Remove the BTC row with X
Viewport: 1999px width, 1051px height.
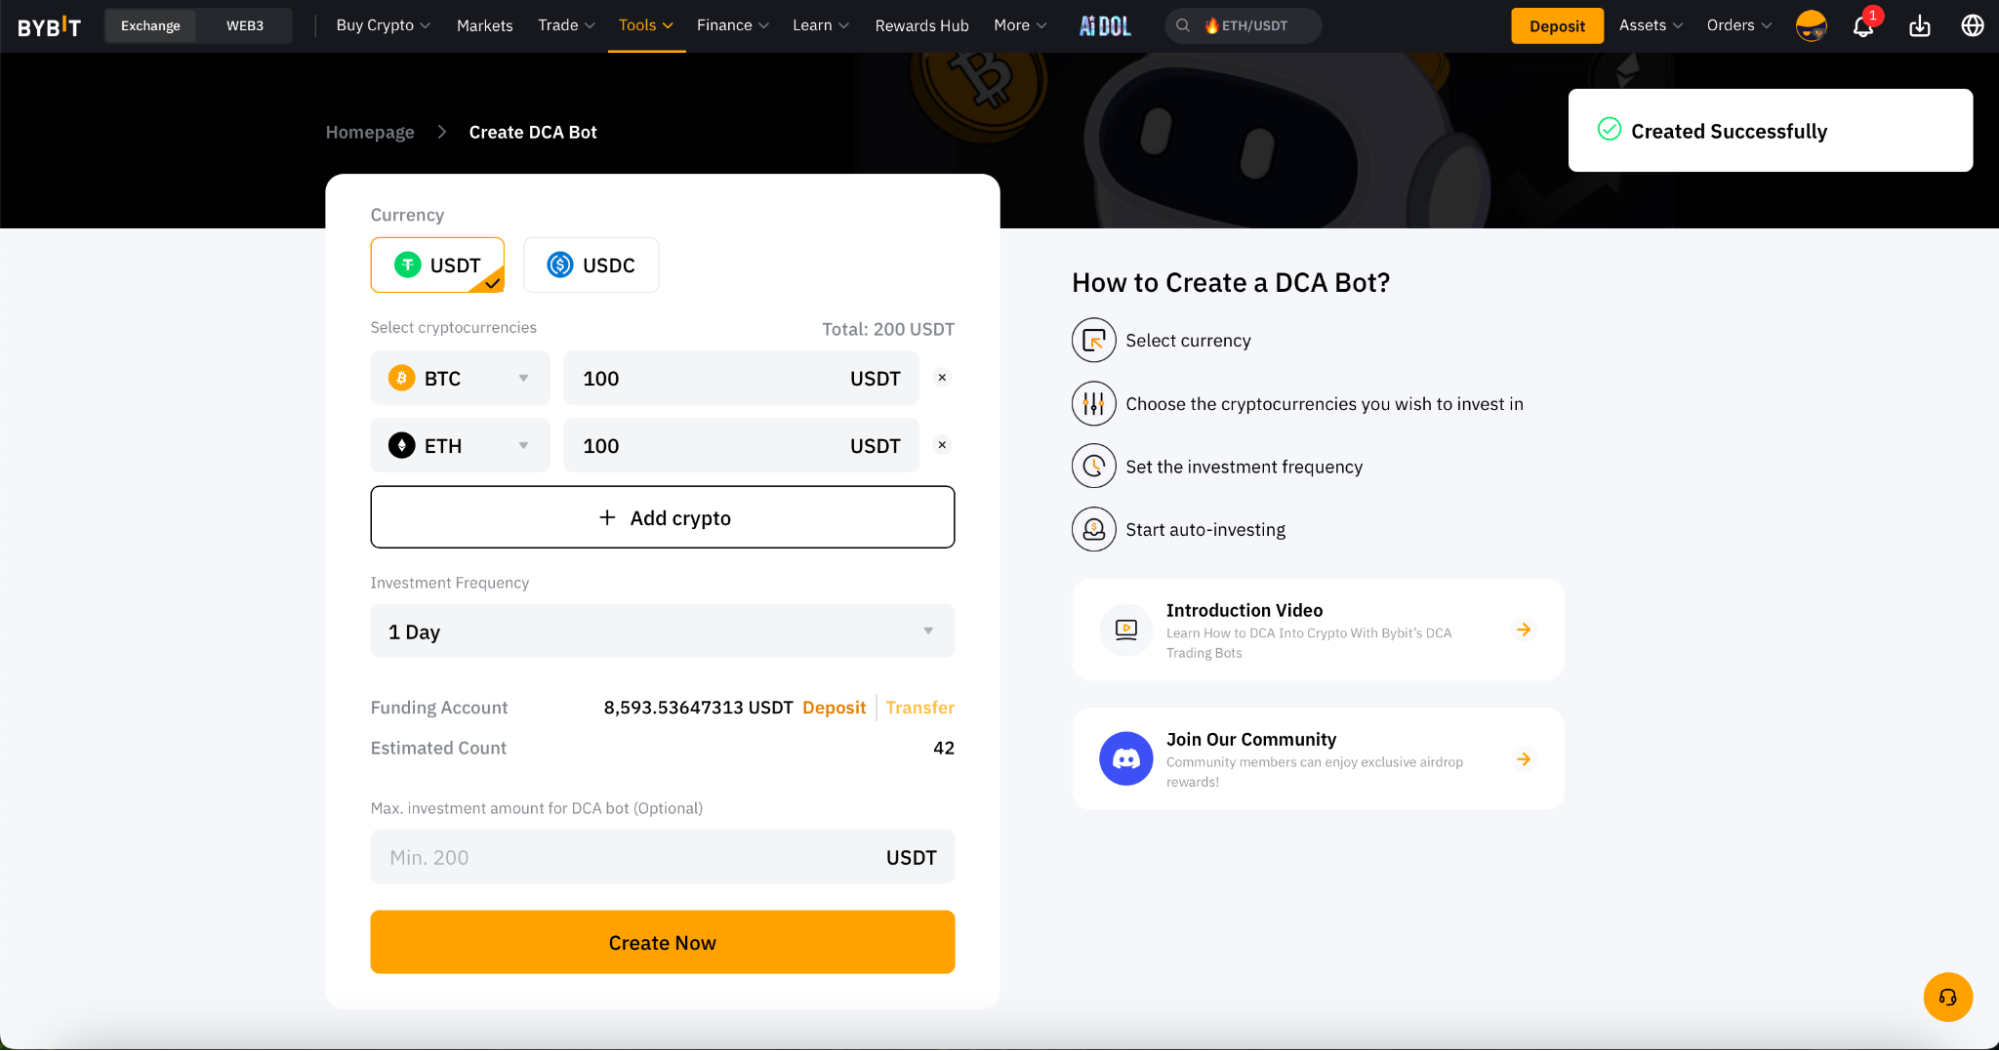coord(942,378)
